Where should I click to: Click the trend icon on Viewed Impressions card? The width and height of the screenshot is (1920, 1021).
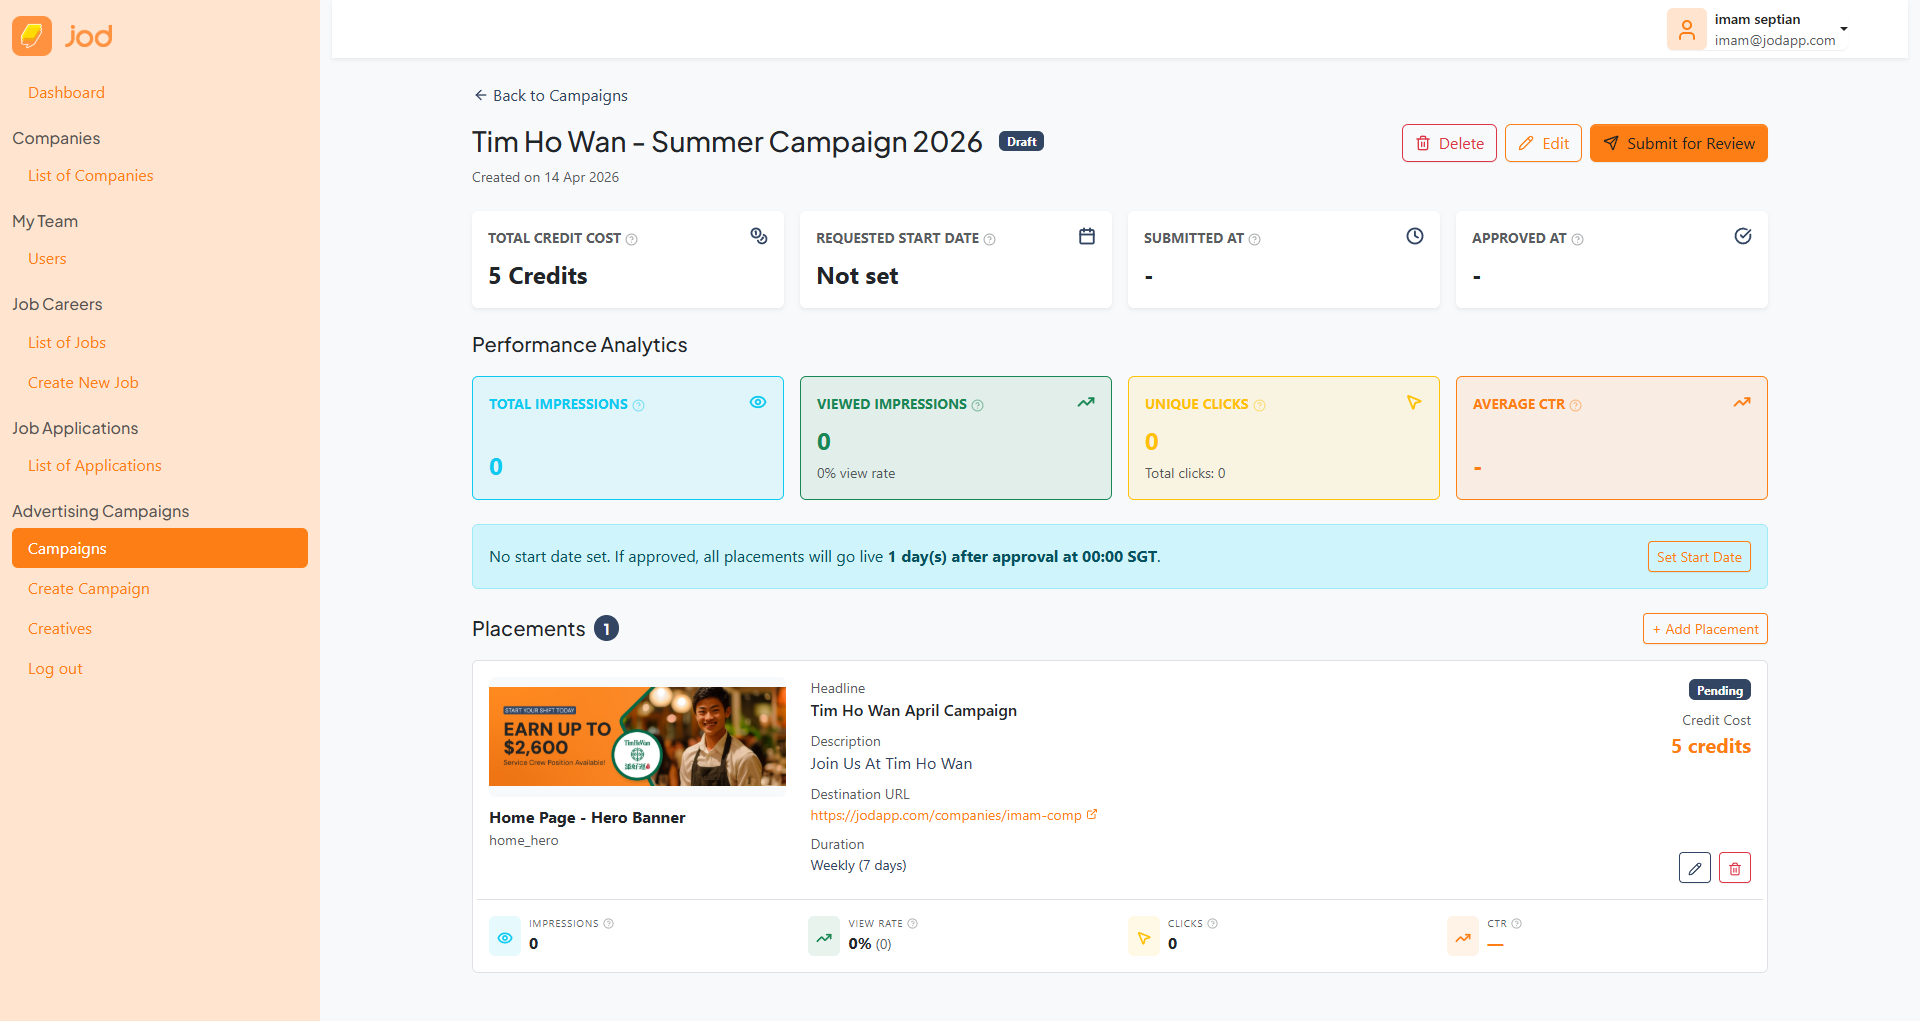click(x=1086, y=402)
